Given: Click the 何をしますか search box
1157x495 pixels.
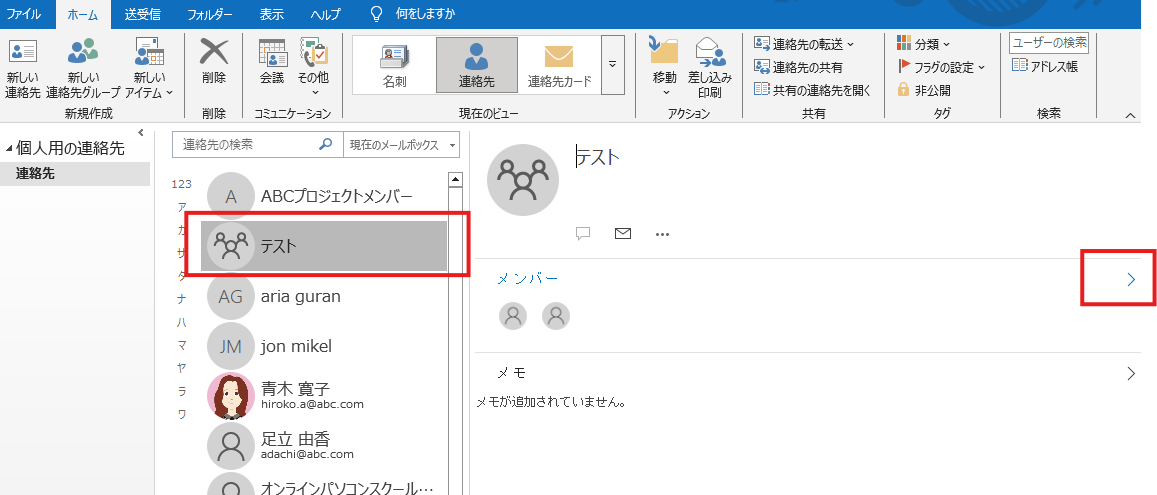Looking at the screenshot, I should pyautogui.click(x=412, y=14).
